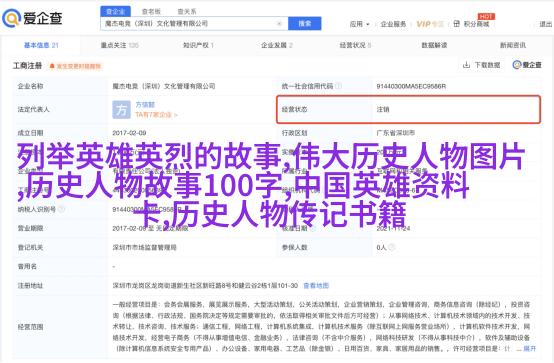
Task: Click the blue 搜索 button
Action: tap(305, 24)
